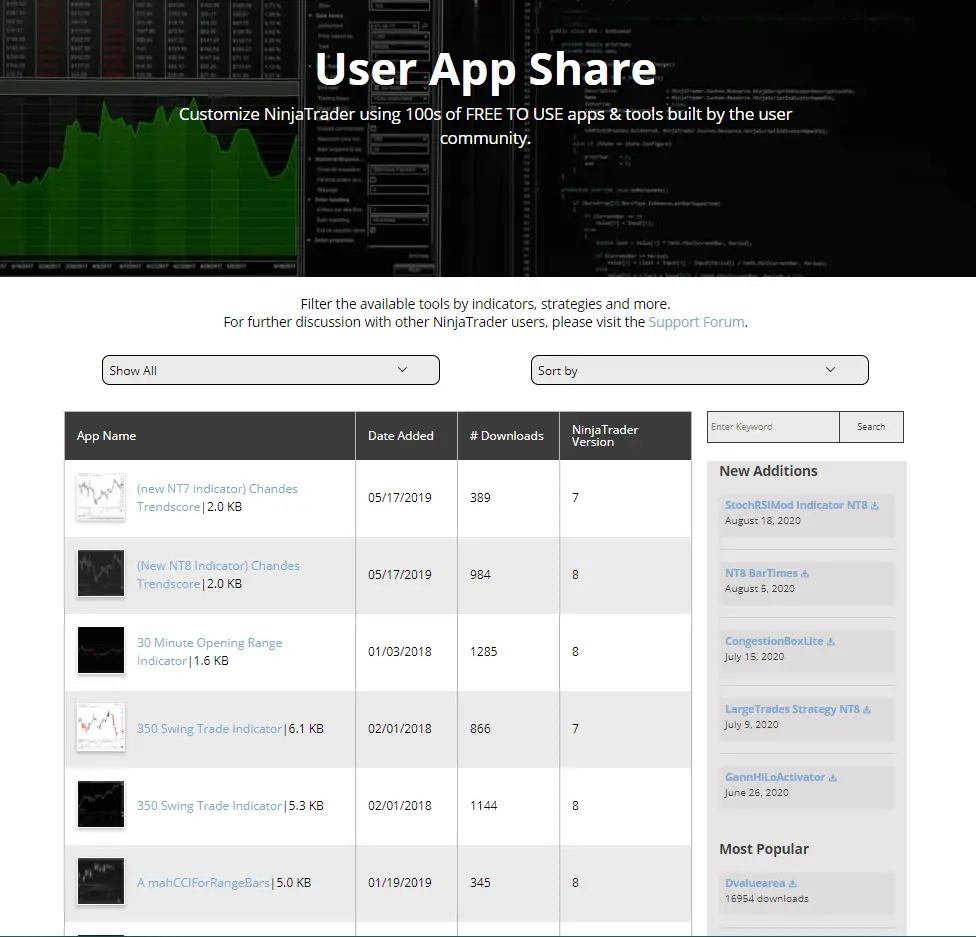The image size is (976, 937).
Task: Open StochRSIMod Indicator NT8 in New Additions
Action: (x=796, y=505)
